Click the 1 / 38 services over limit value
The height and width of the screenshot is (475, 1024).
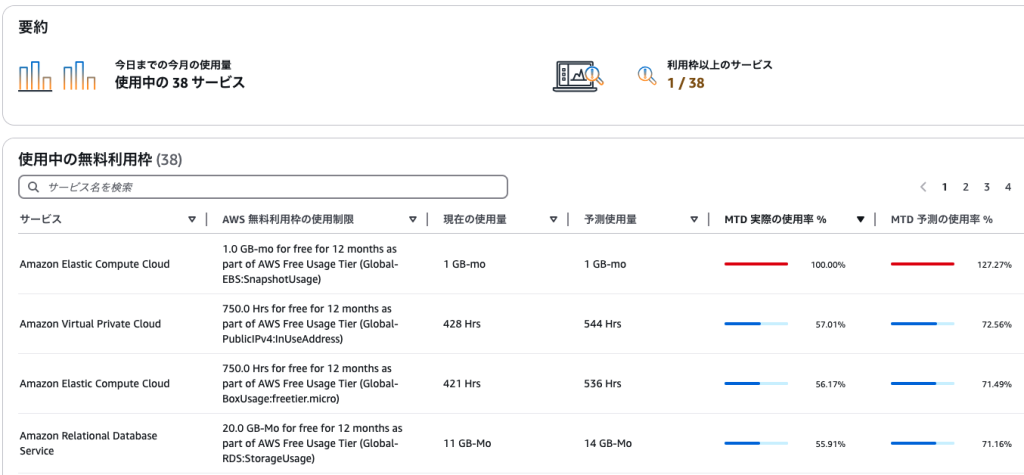click(686, 83)
